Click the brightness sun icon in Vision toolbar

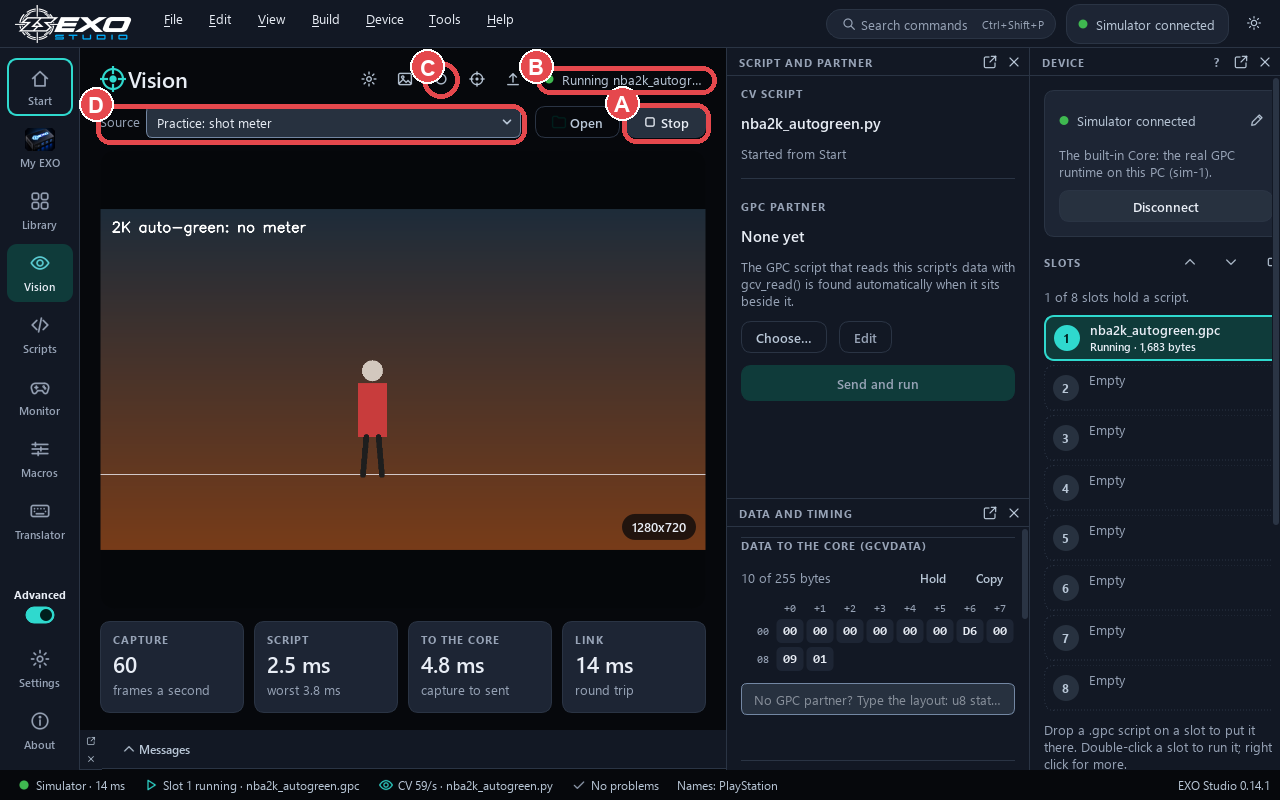pos(369,79)
